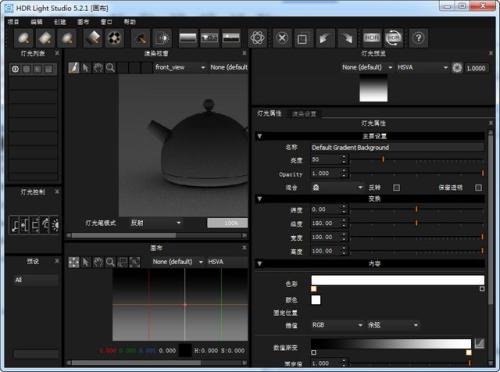Open the RGB dropdown in content section
500x372 pixels.
coord(337,325)
